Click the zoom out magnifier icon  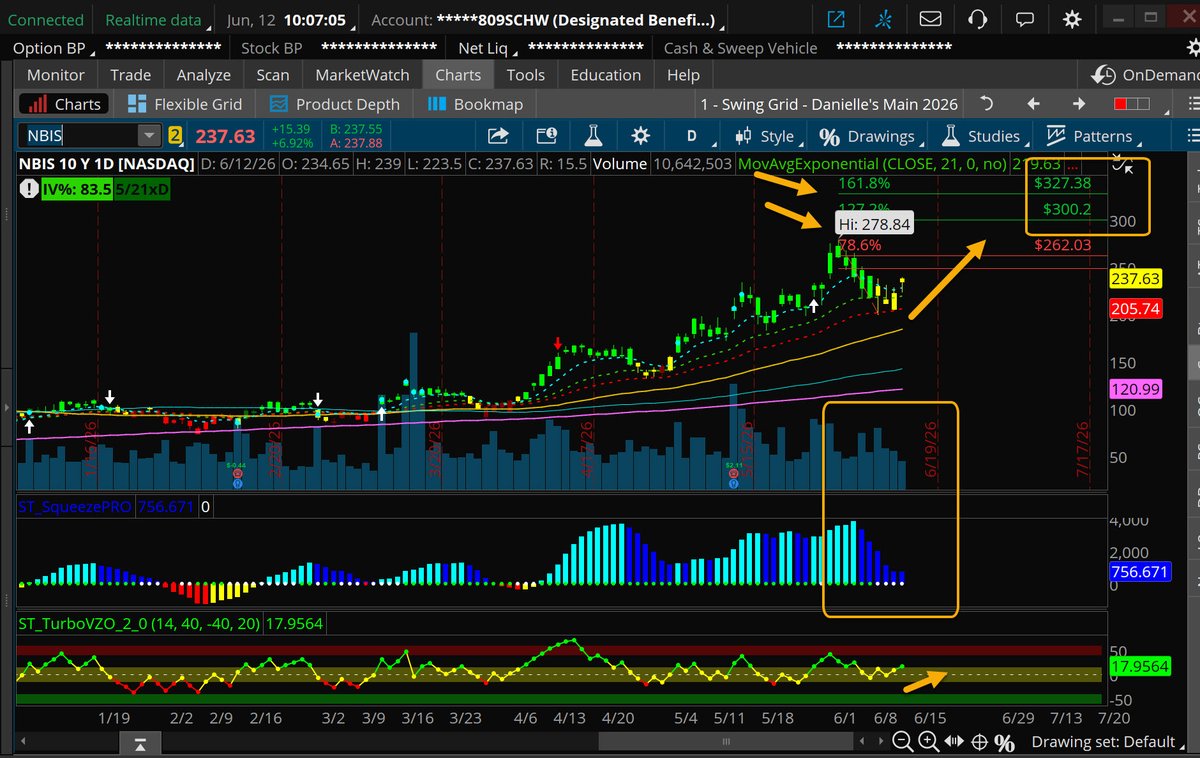click(902, 741)
